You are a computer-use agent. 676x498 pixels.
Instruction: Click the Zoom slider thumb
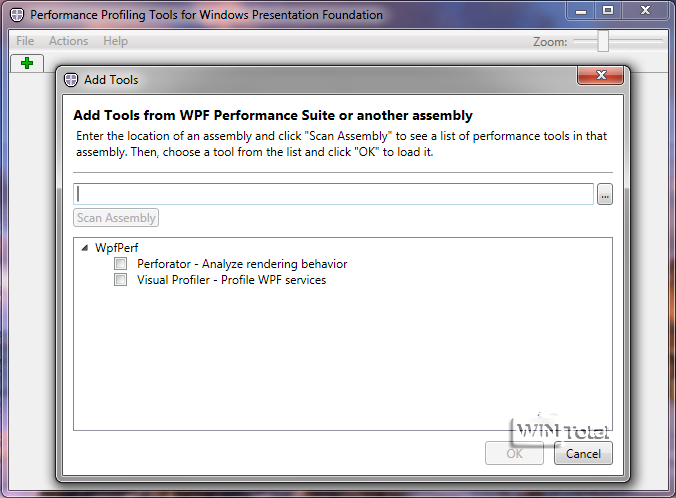[x=603, y=41]
